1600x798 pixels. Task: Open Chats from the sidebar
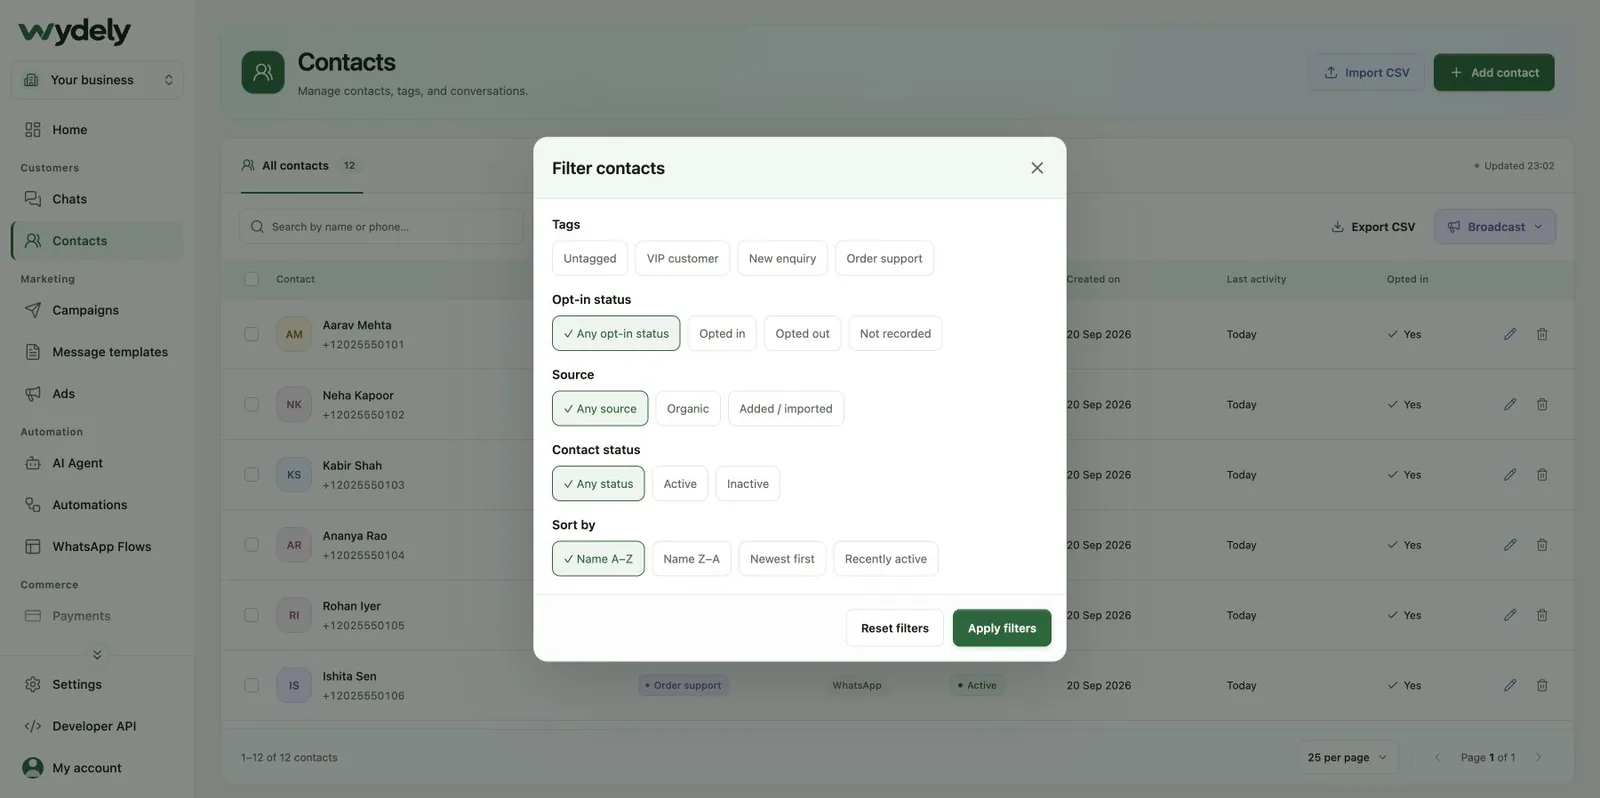click(x=97, y=199)
